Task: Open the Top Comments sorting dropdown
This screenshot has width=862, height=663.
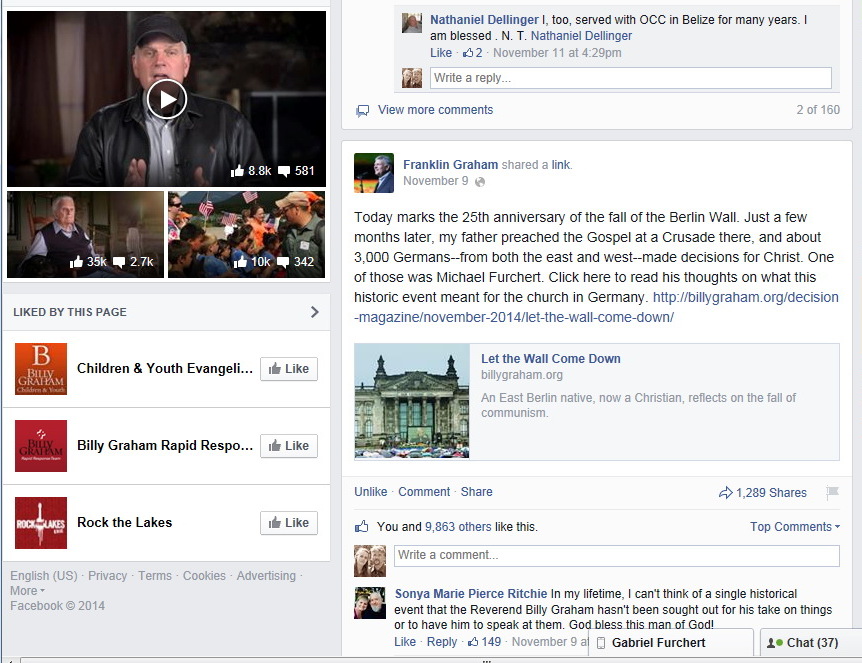Action: pos(794,527)
